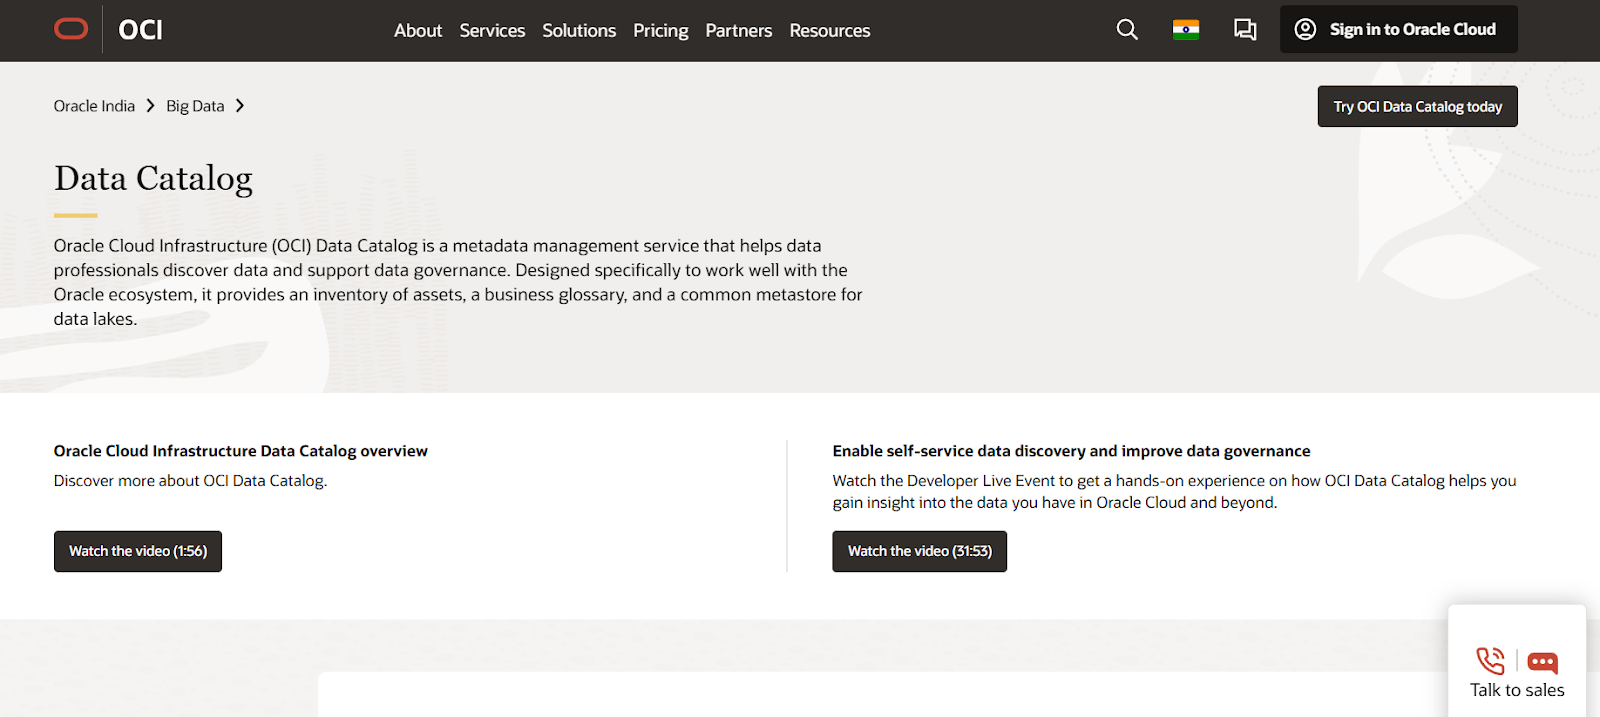
Task: Click the phone icon in Talk to sales
Action: [1490, 661]
